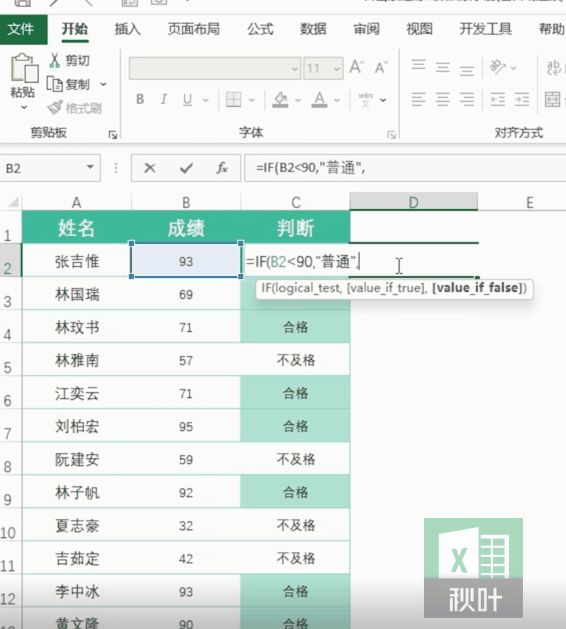
Task: Toggle Underline formatting
Action: pyautogui.click(x=187, y=99)
